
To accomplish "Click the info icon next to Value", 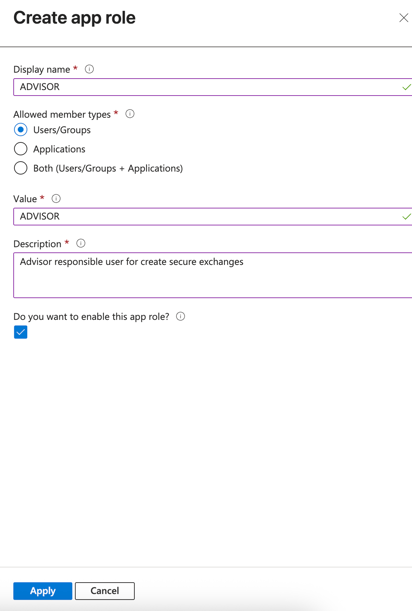I will click(56, 198).
